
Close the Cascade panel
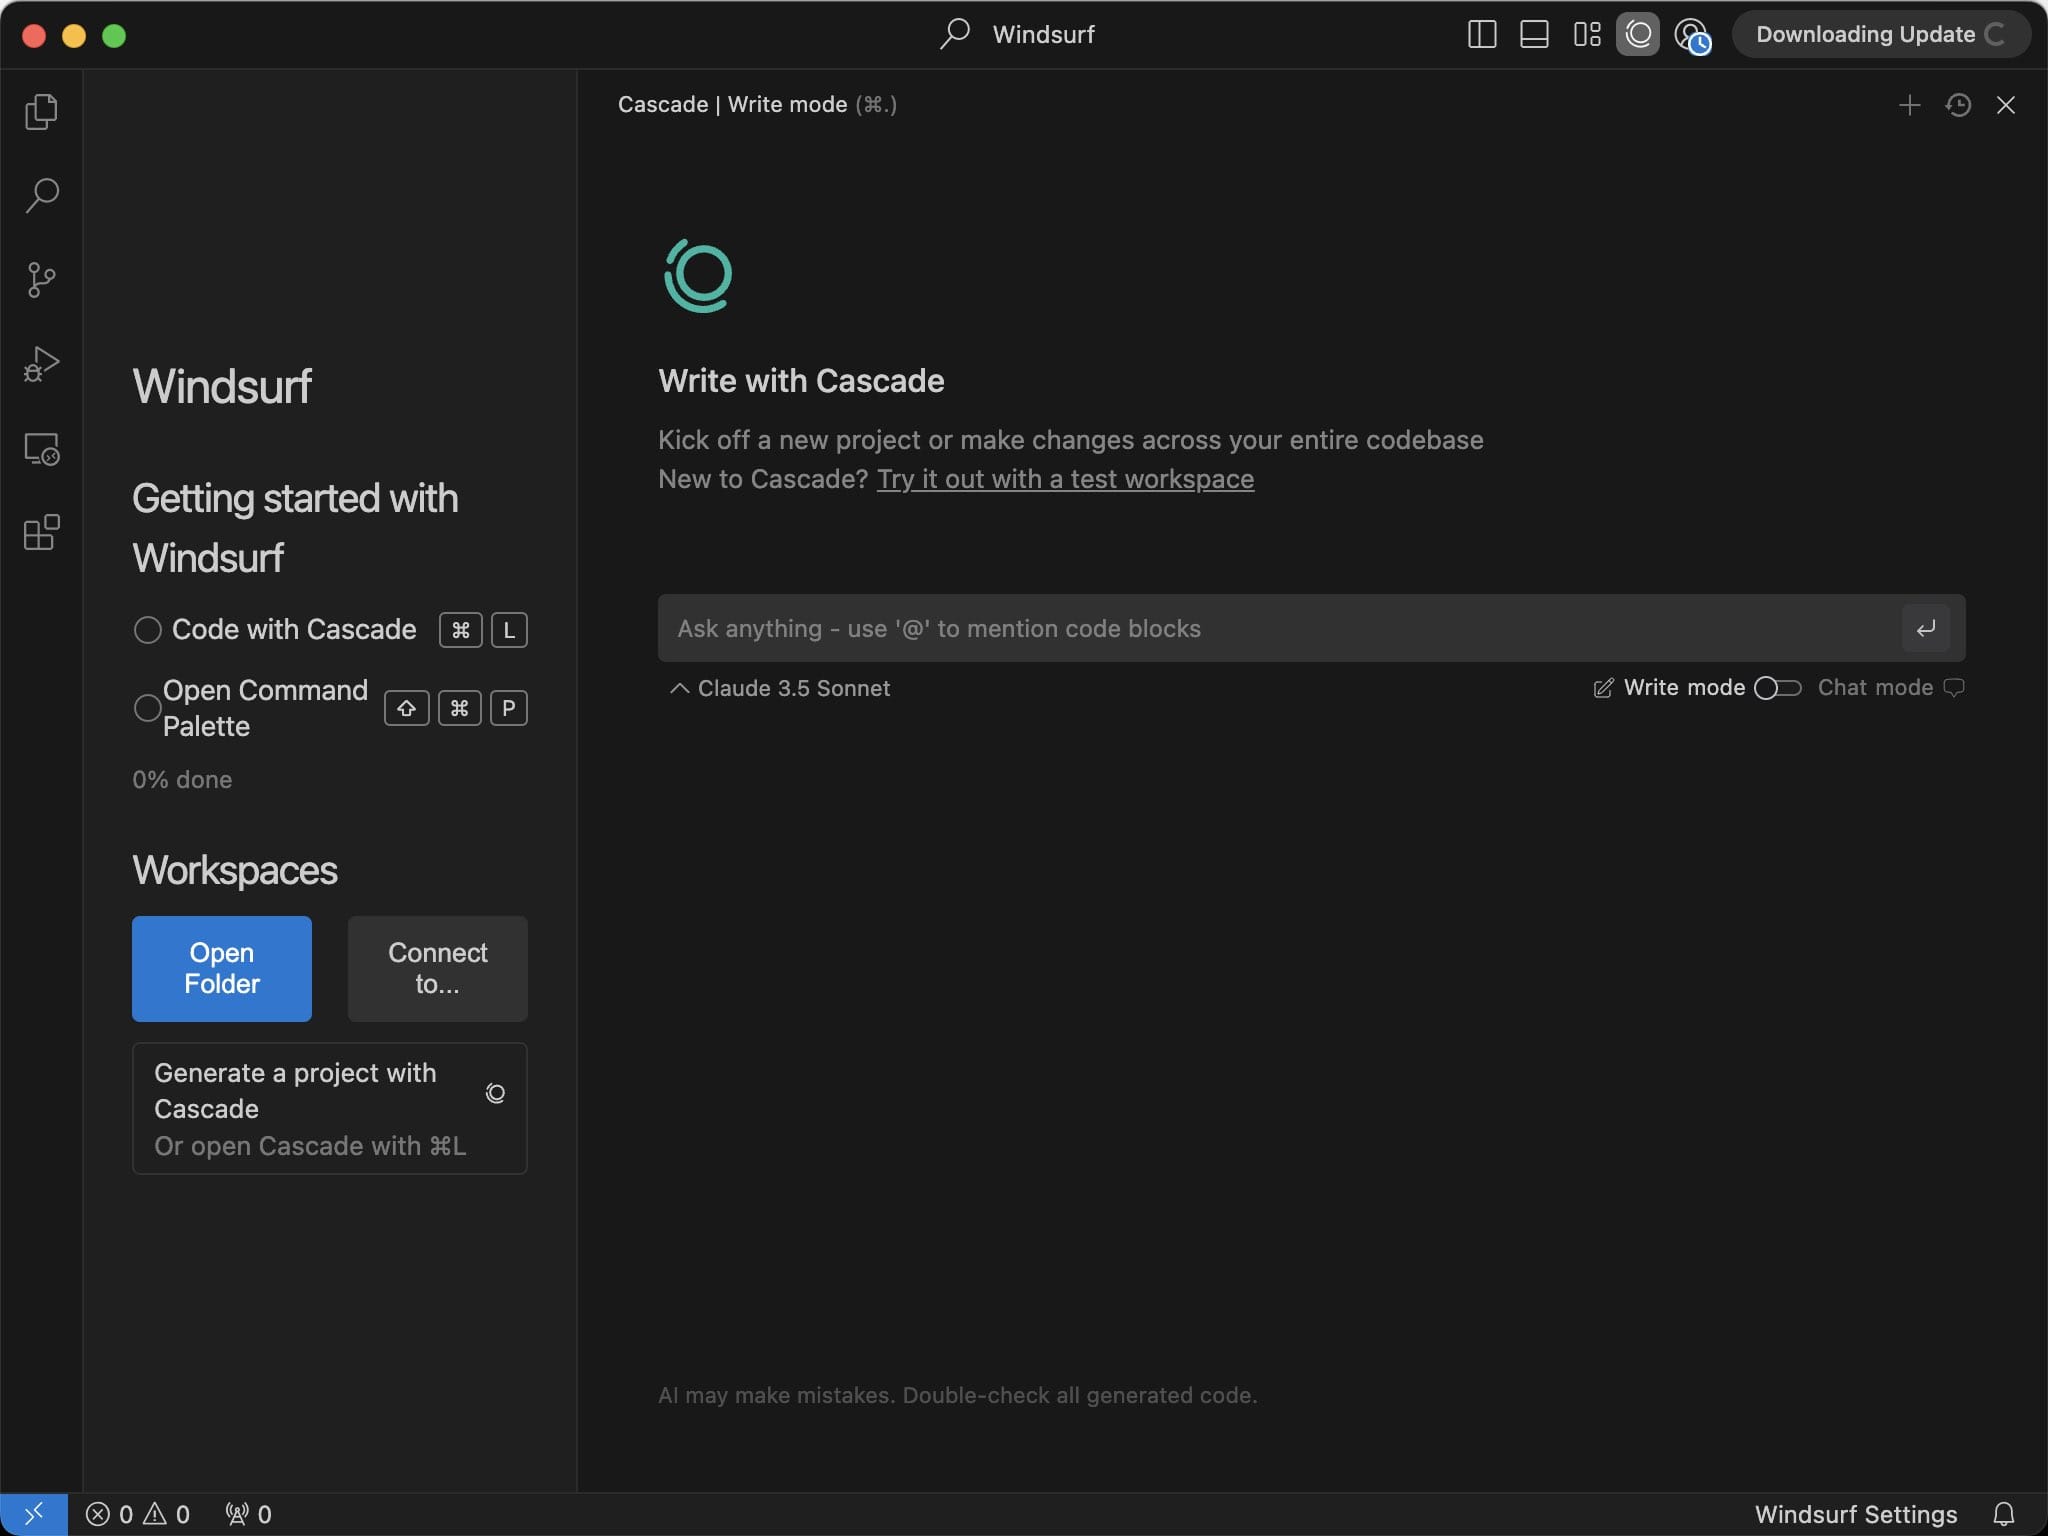click(x=2006, y=105)
